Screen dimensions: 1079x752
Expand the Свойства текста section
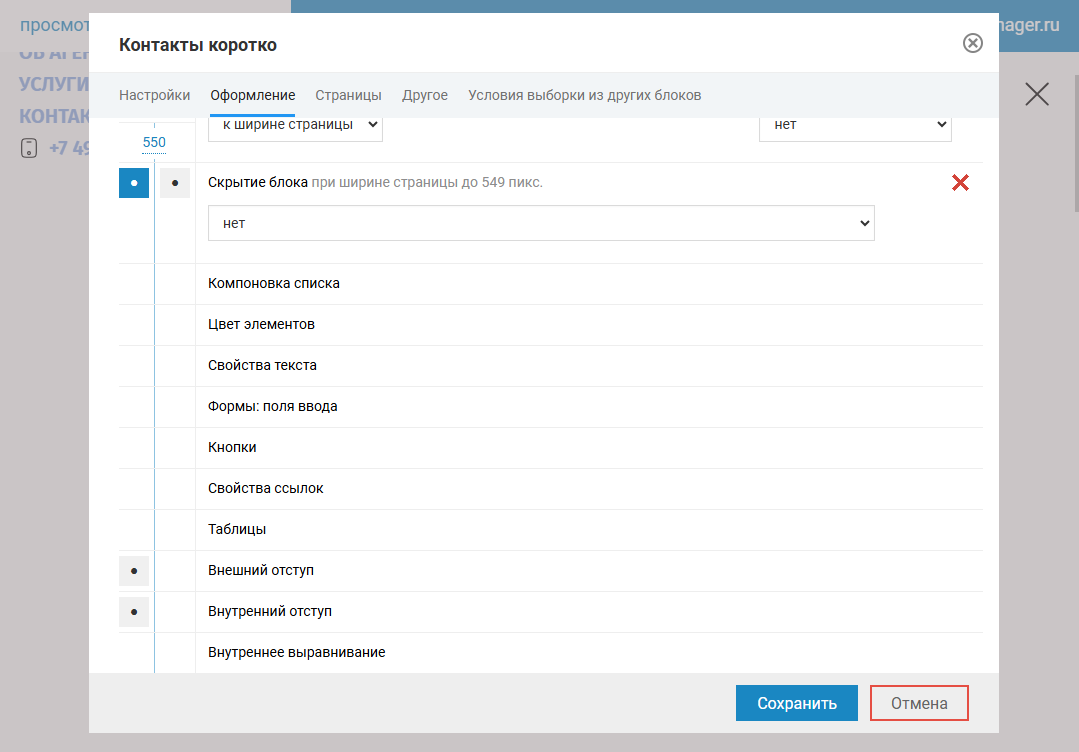pos(262,366)
